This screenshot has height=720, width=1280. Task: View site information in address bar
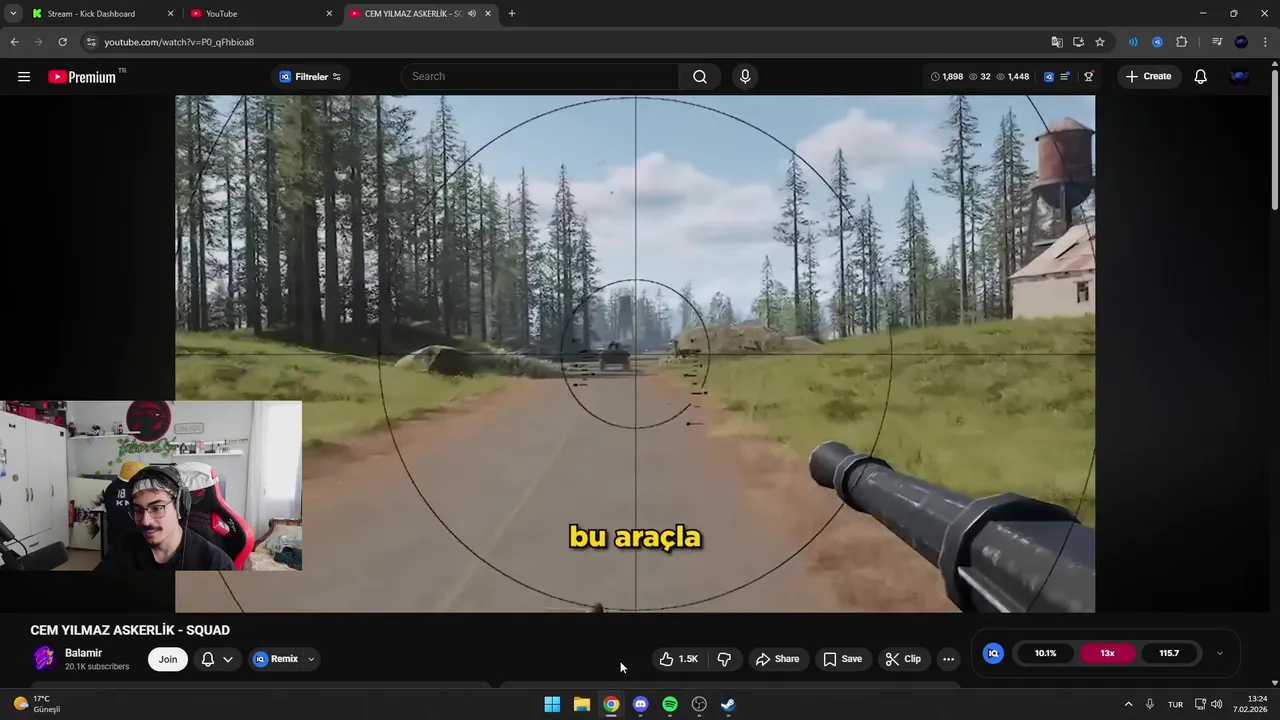pos(90,42)
